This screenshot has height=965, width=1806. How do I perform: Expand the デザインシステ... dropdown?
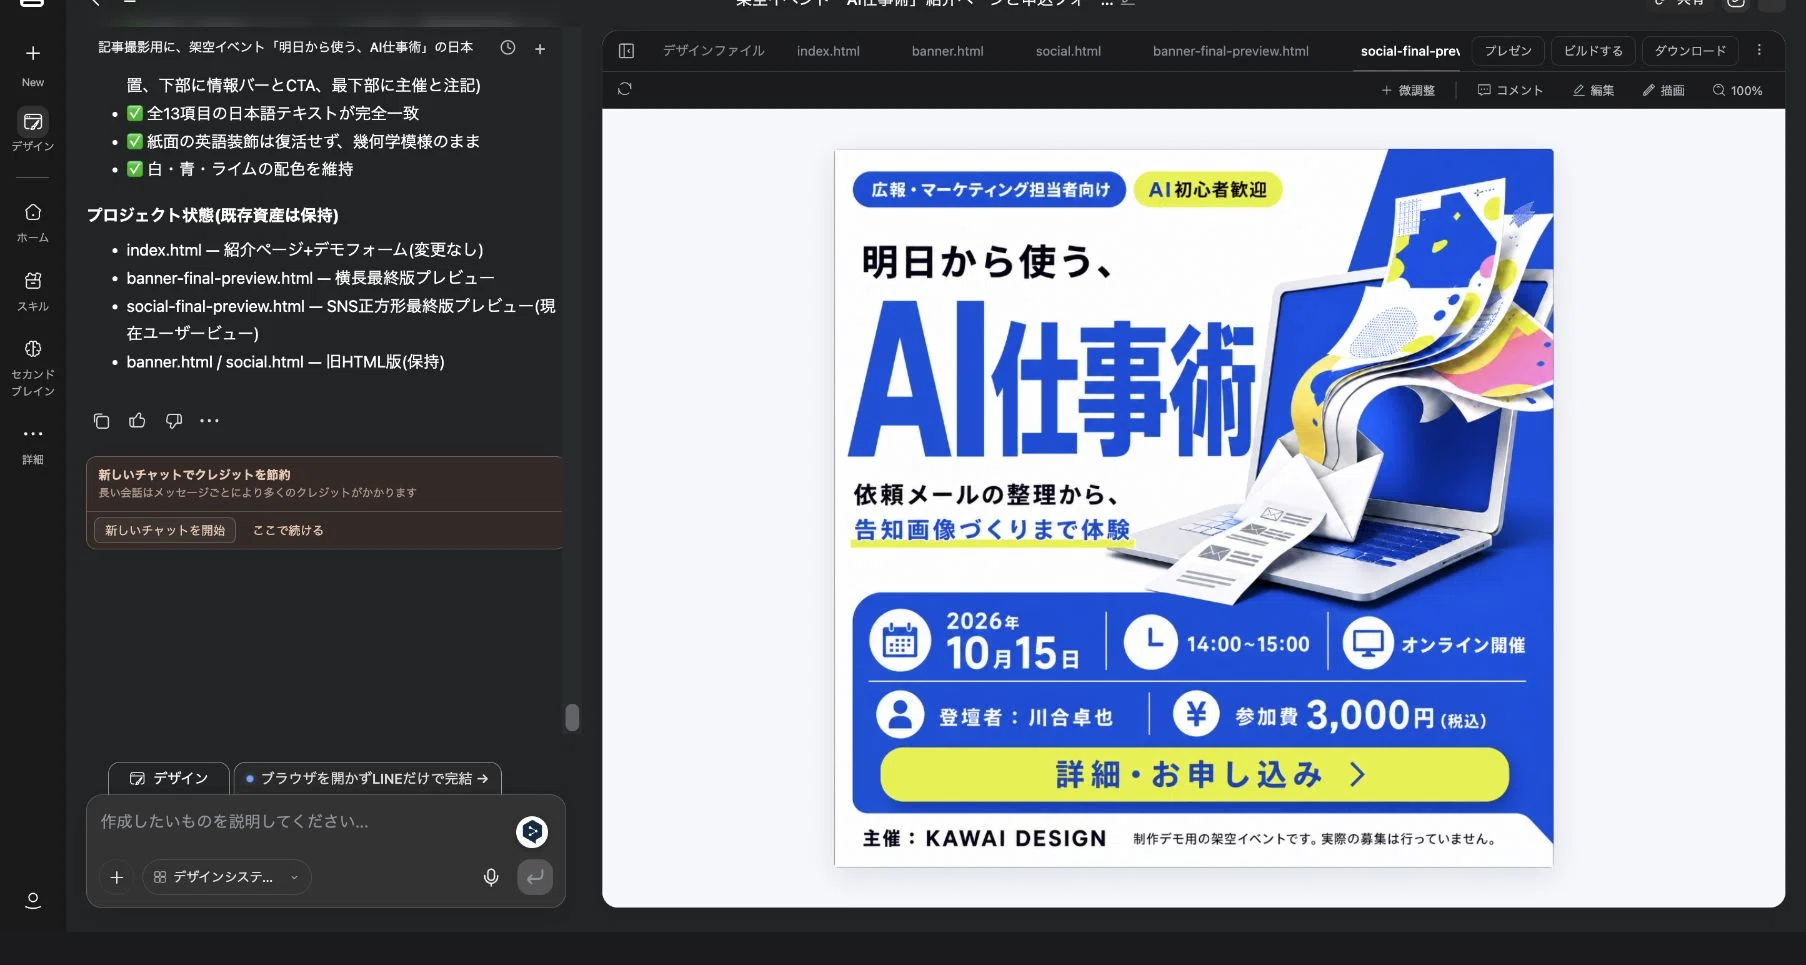pyautogui.click(x=227, y=877)
